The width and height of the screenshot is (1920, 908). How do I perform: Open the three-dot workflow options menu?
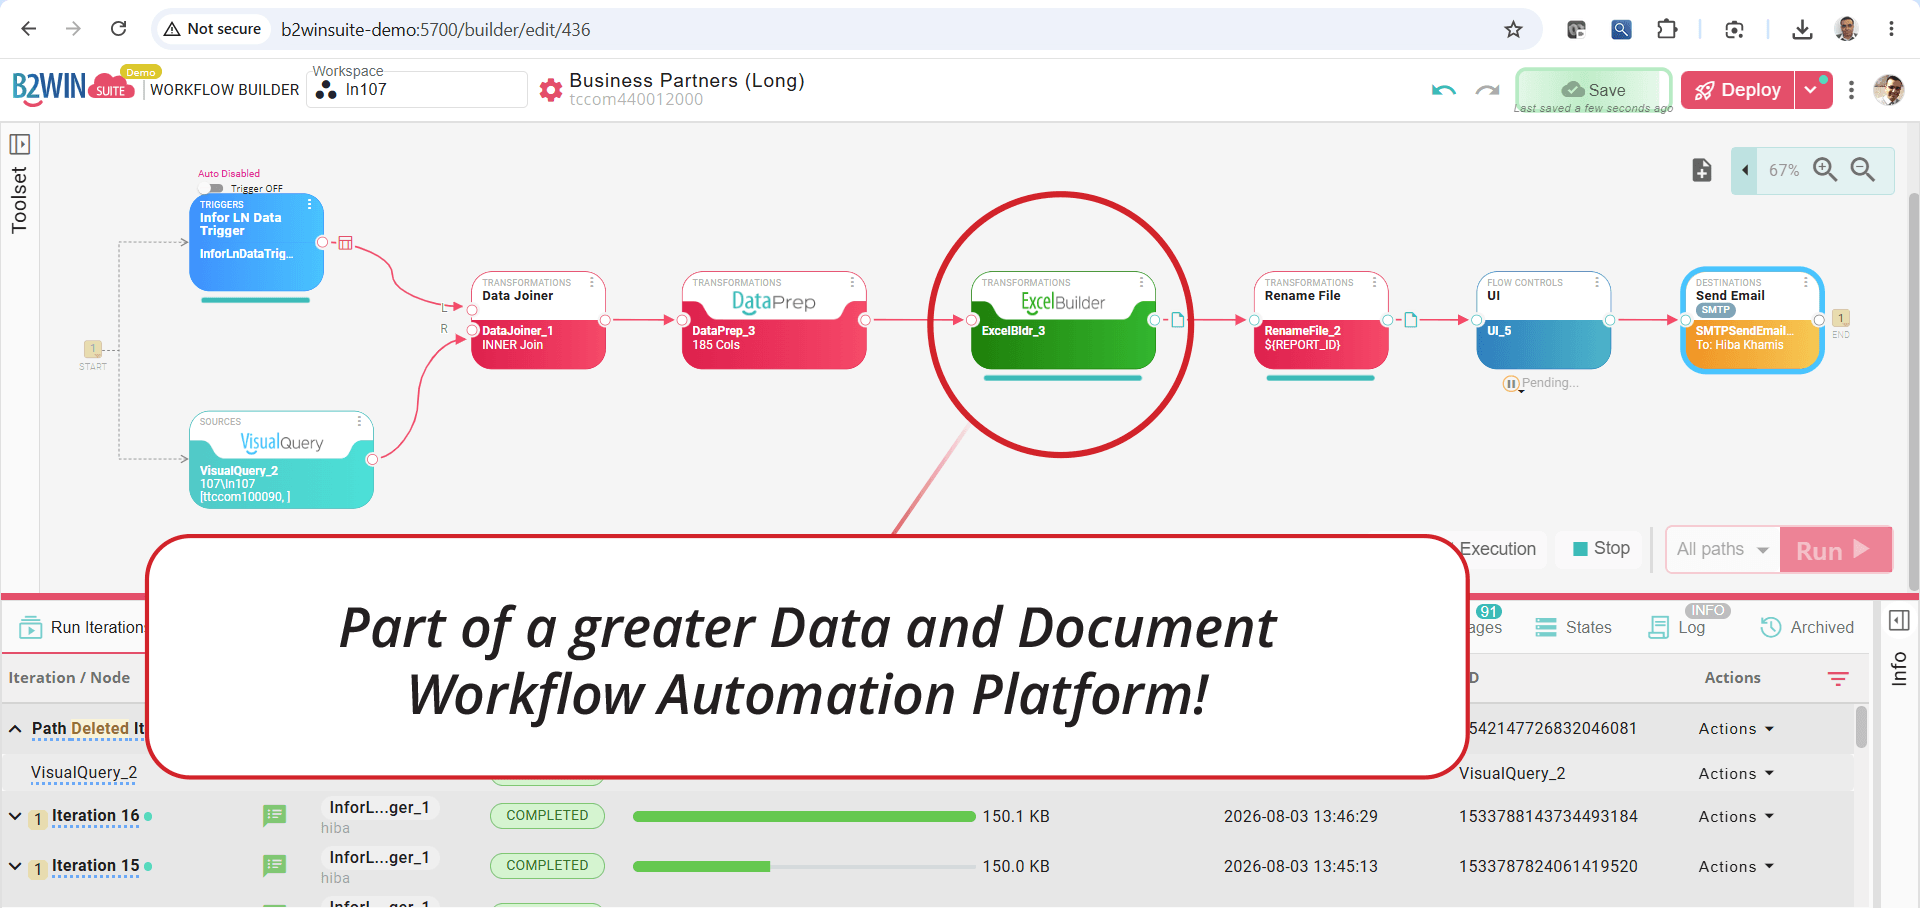[1851, 90]
